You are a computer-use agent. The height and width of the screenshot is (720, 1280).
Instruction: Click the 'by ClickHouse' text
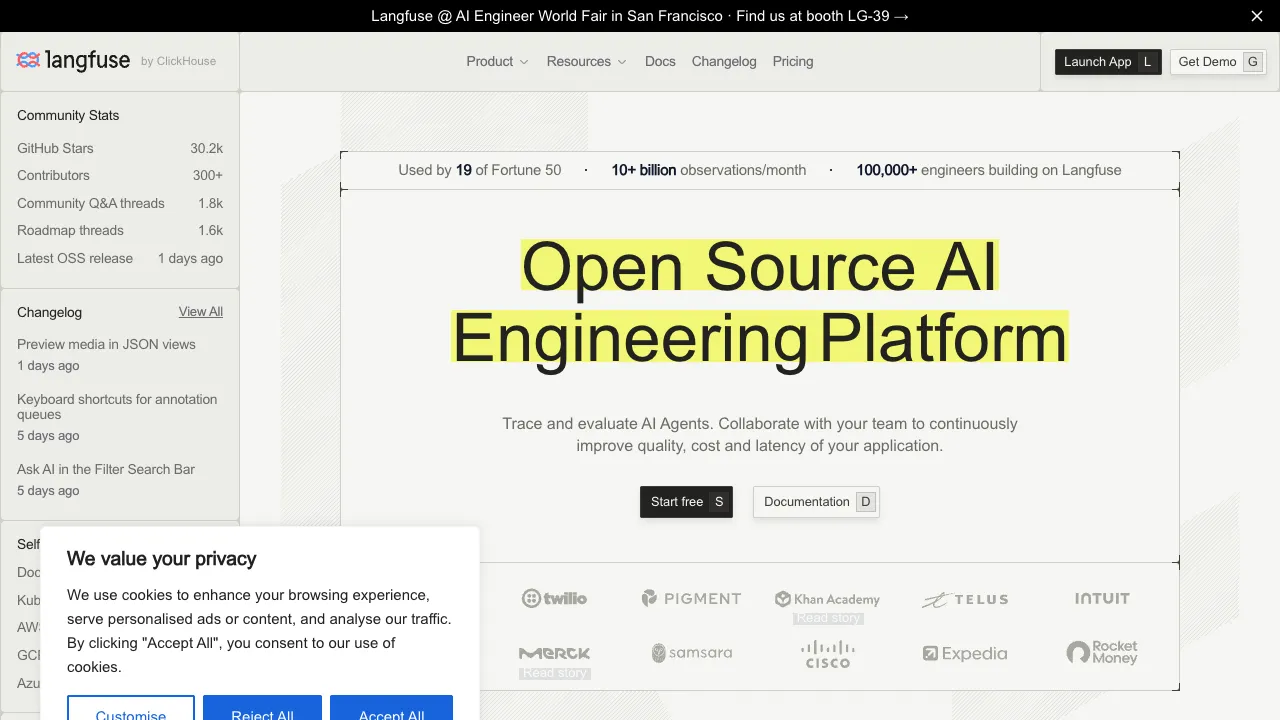pos(178,61)
